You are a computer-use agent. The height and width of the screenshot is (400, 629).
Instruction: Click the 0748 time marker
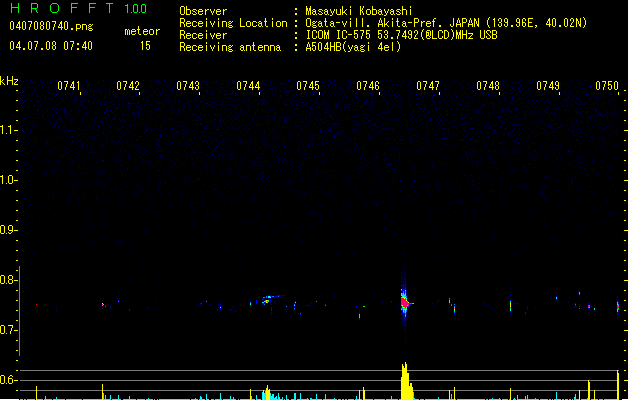(488, 86)
